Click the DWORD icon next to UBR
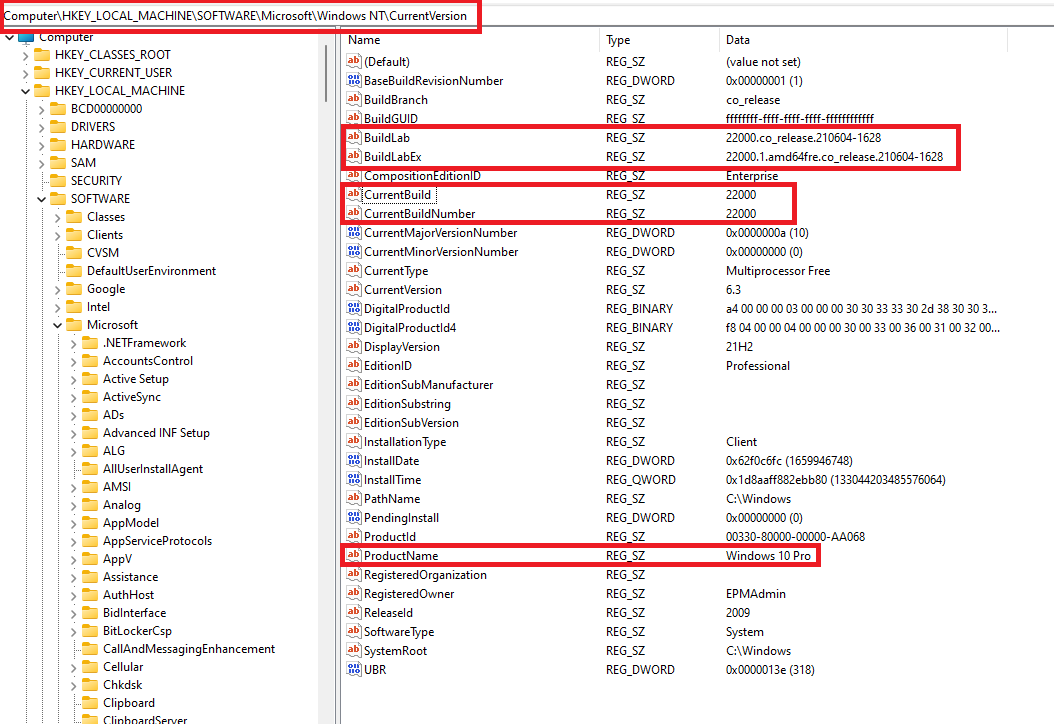1054x724 pixels. point(353,670)
